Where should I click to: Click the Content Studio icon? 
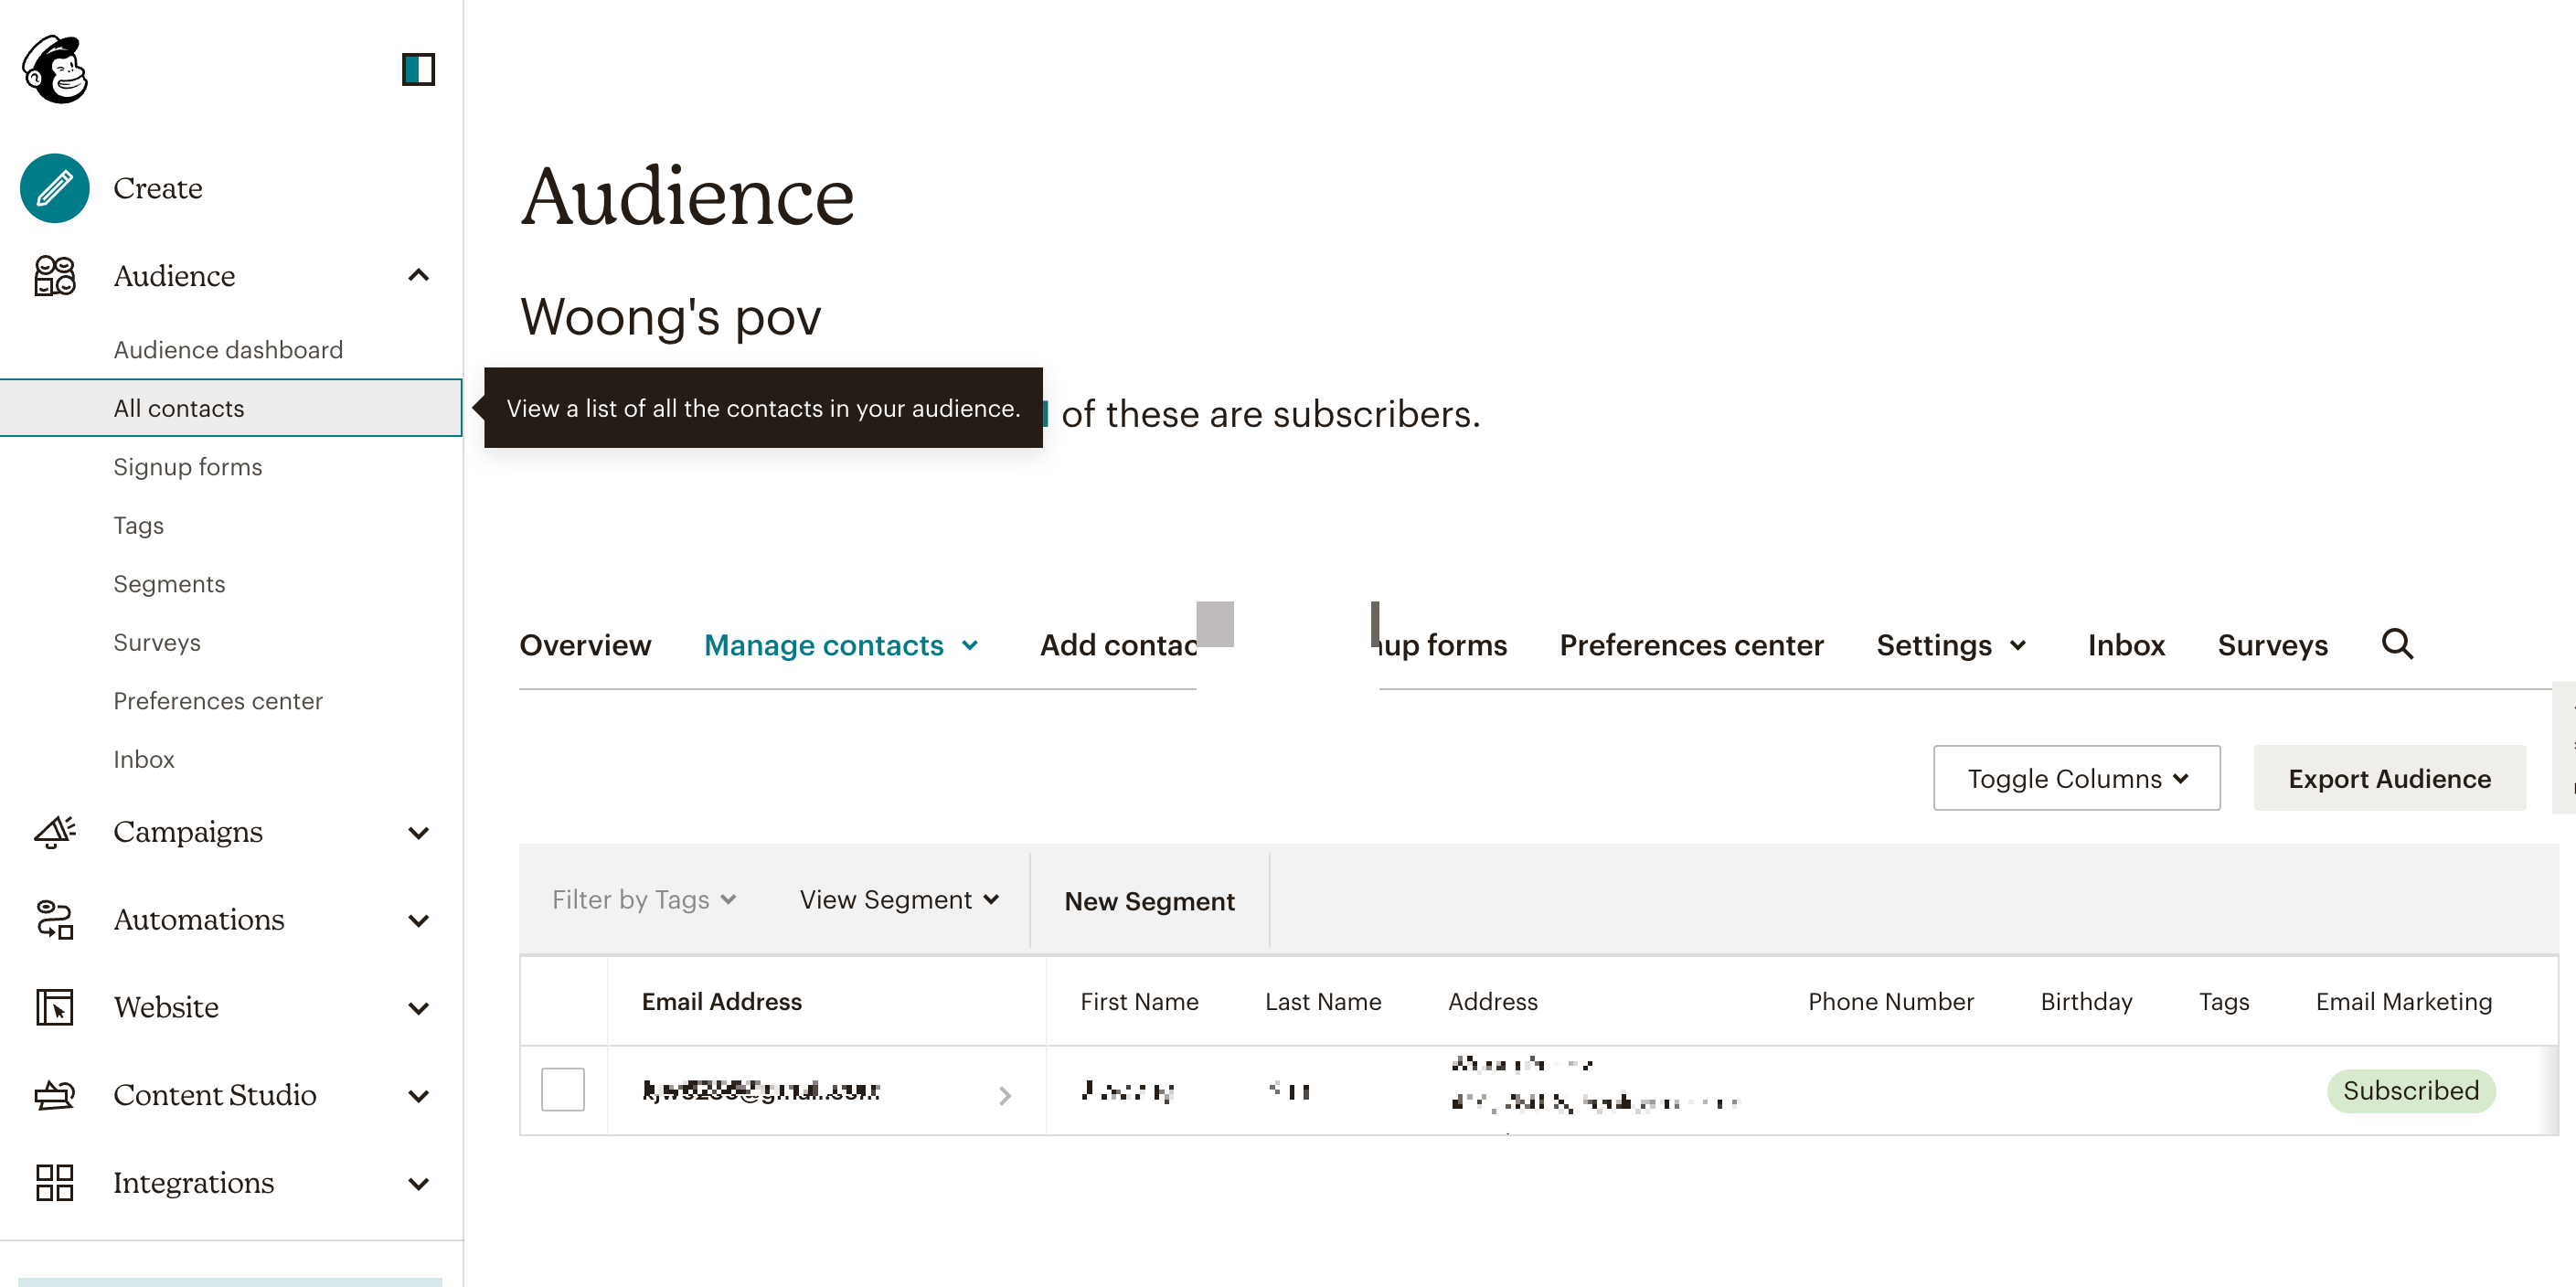point(55,1095)
